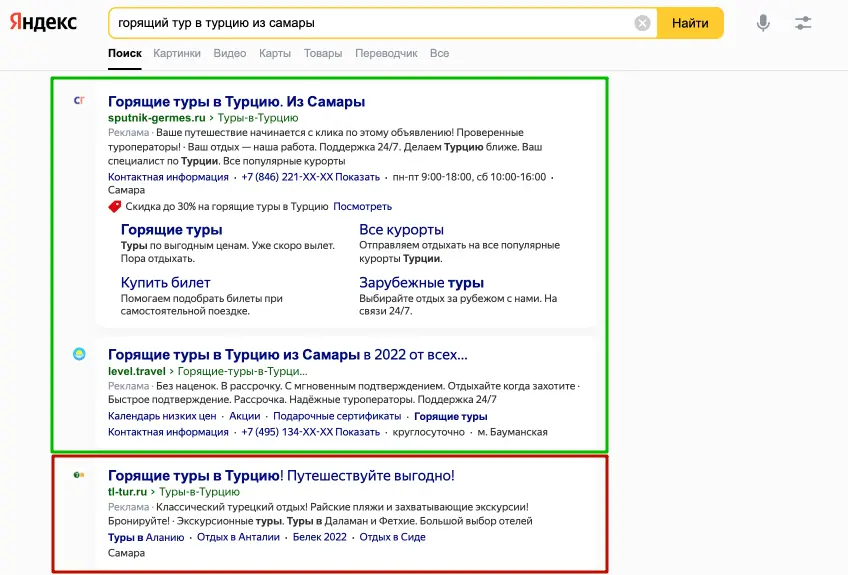Image resolution: width=848 pixels, height=575 pixels.
Task: Click Горящие-туры-в-Турци... breadcrumb link
Action: [242, 371]
